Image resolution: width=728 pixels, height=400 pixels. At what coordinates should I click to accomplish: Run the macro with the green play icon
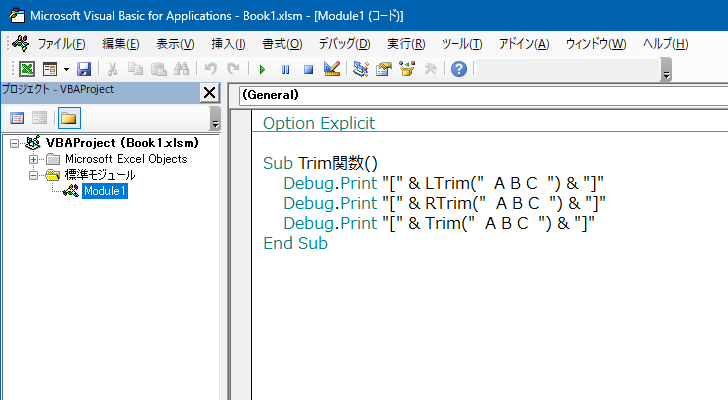tap(262, 70)
